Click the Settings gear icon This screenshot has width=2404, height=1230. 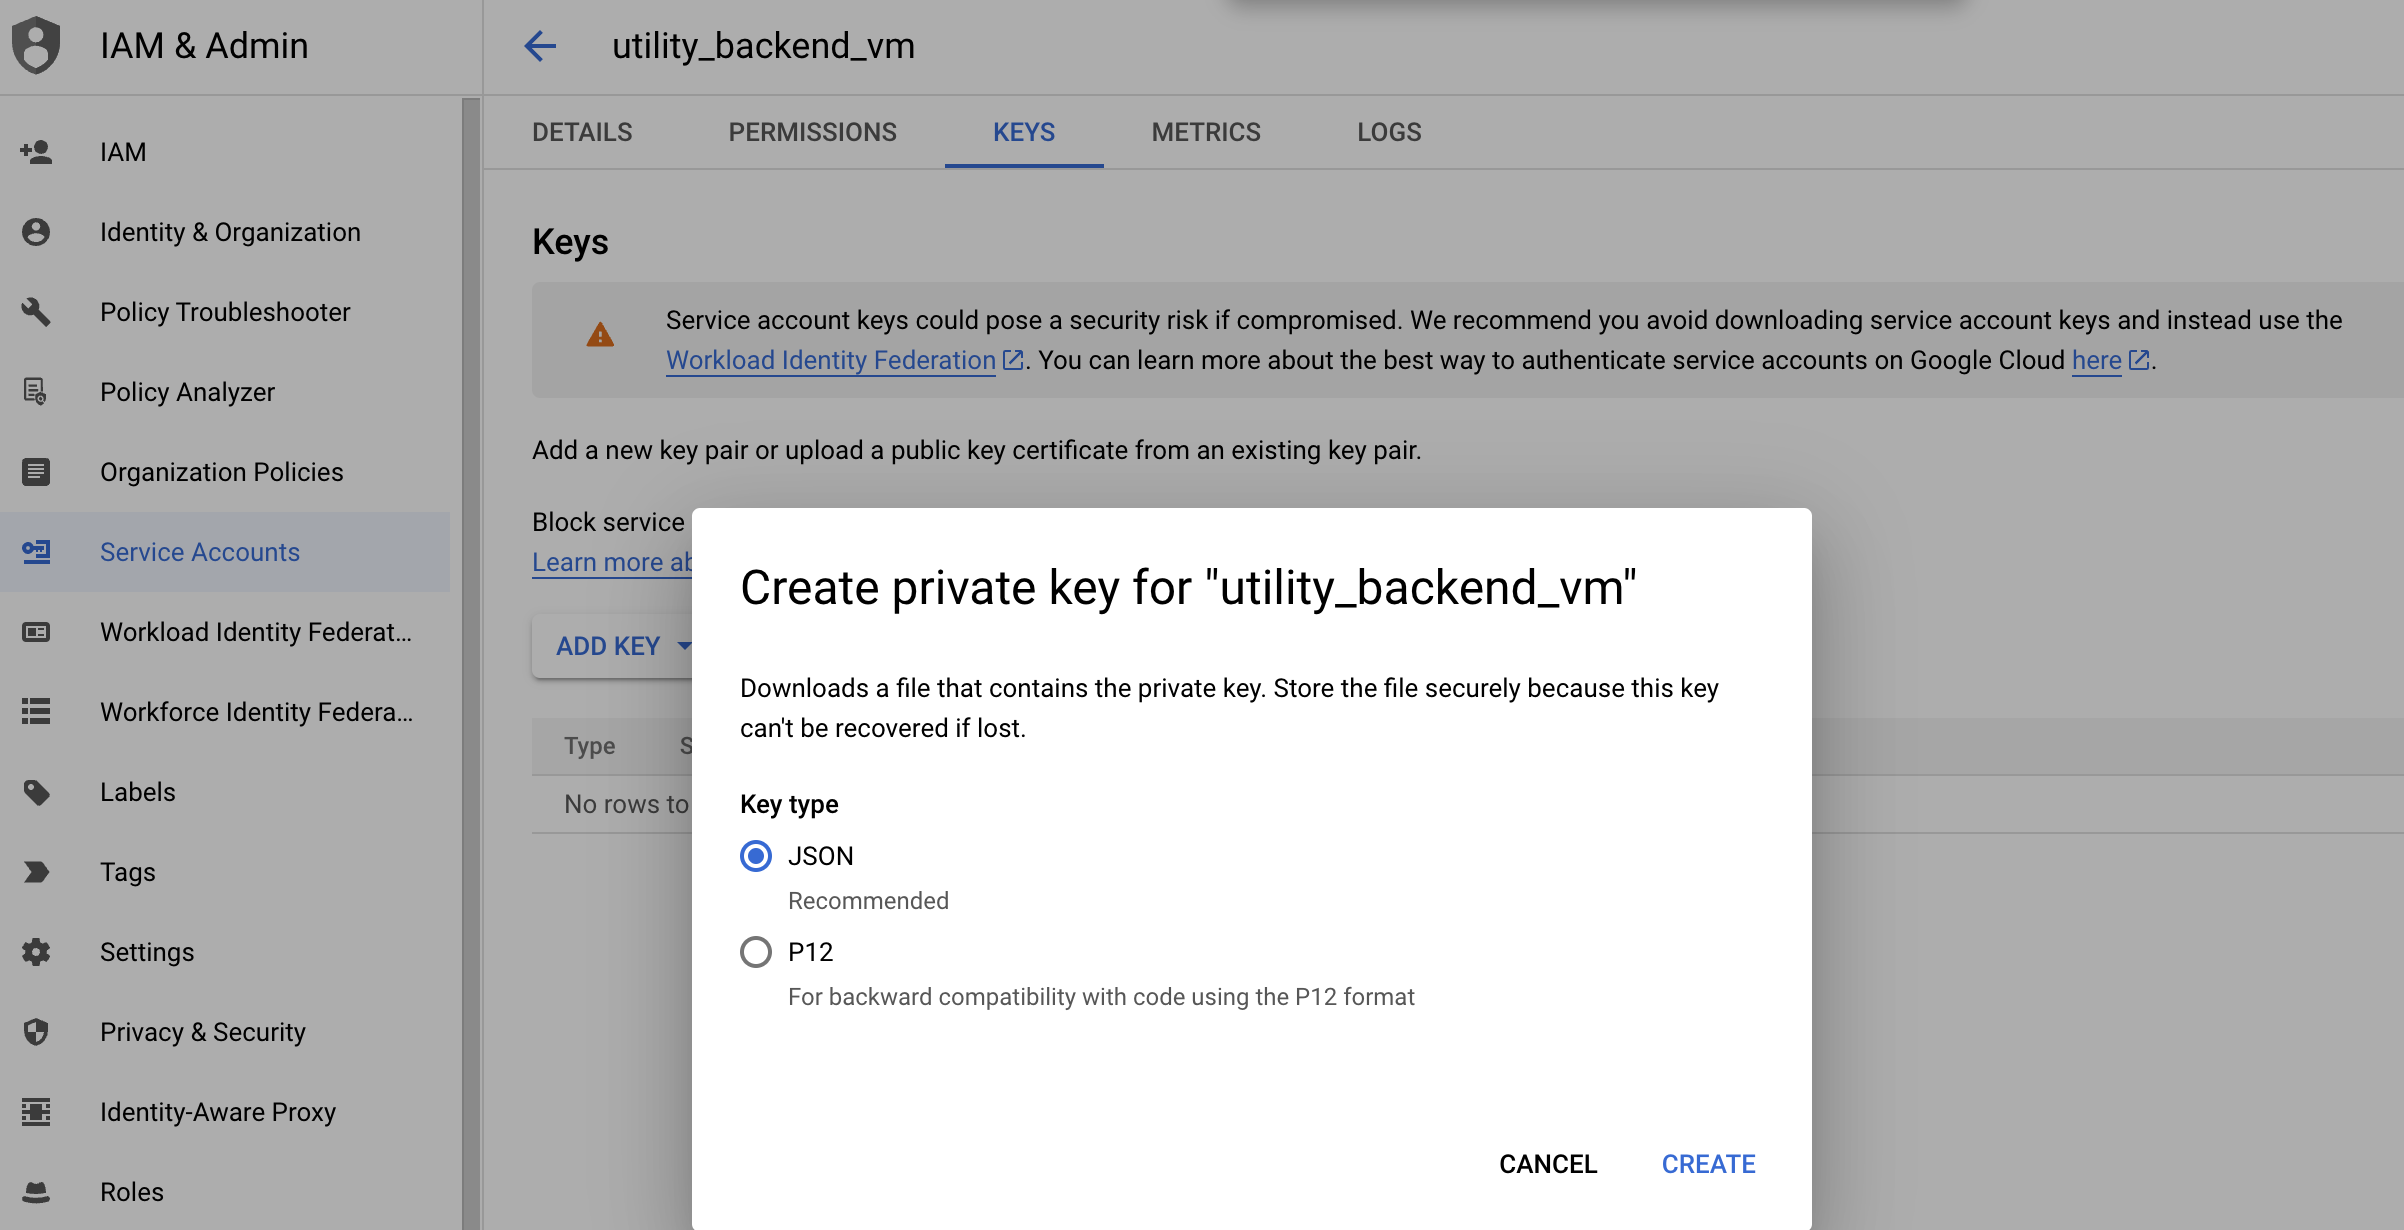tap(36, 952)
